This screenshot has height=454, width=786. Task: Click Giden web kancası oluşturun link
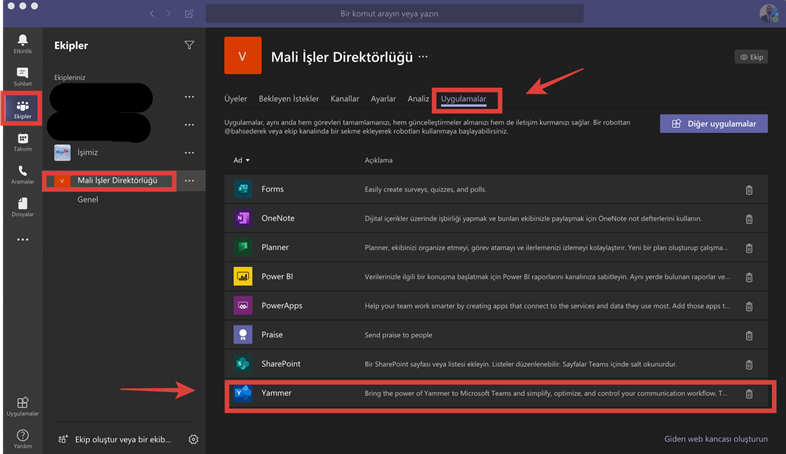(x=715, y=439)
